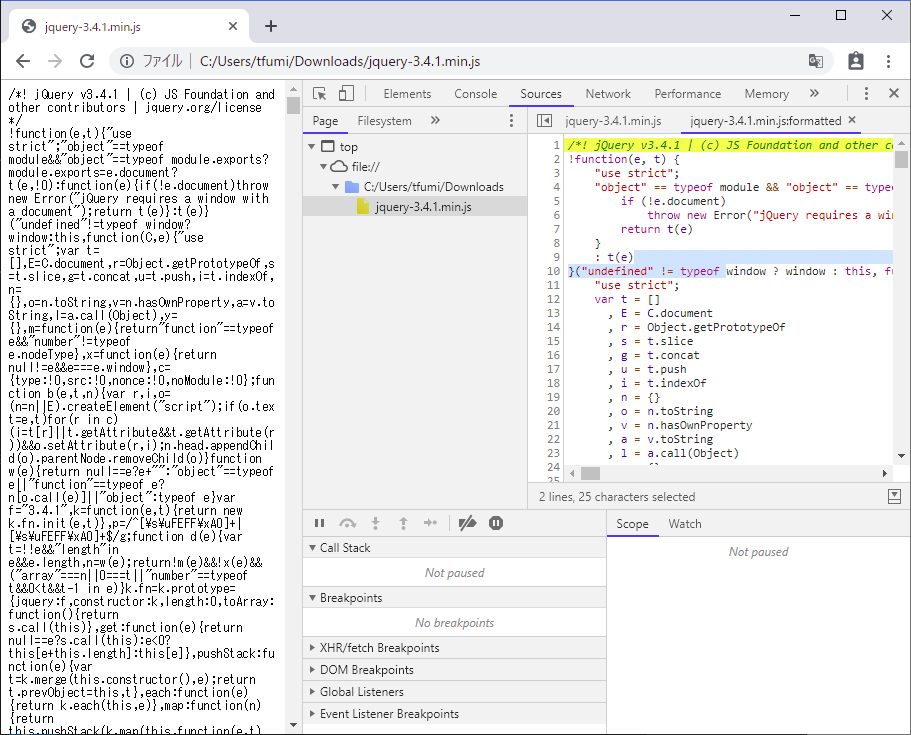Collapse the file:// tree node
911x735 pixels.
coord(324,167)
